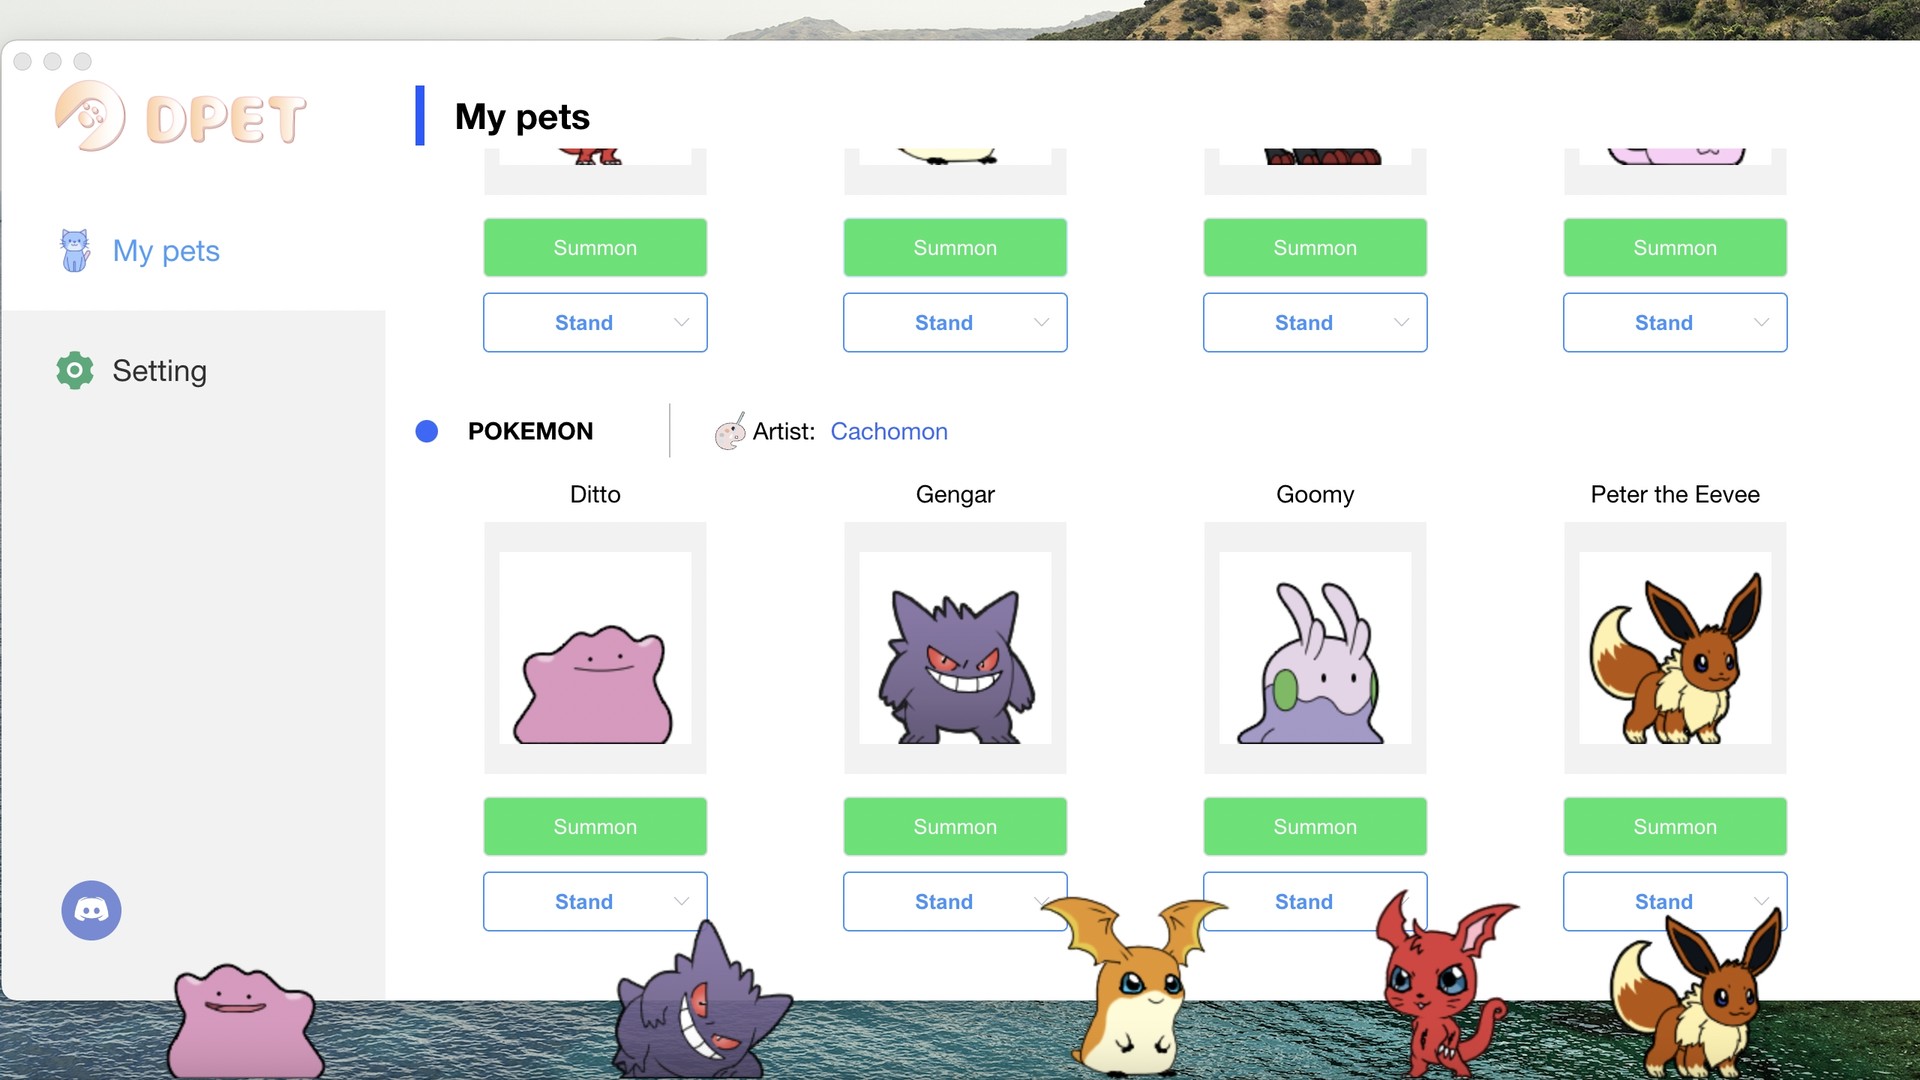Toggle the Peter the Eevee Stand pose

1673,901
